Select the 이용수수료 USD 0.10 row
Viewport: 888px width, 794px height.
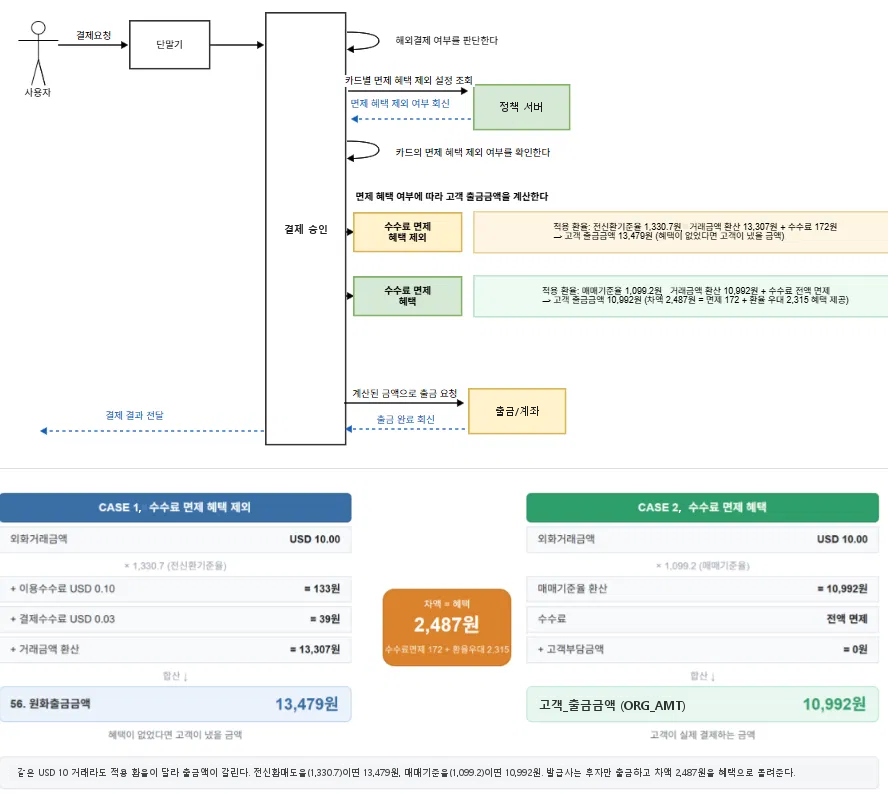pos(176,589)
